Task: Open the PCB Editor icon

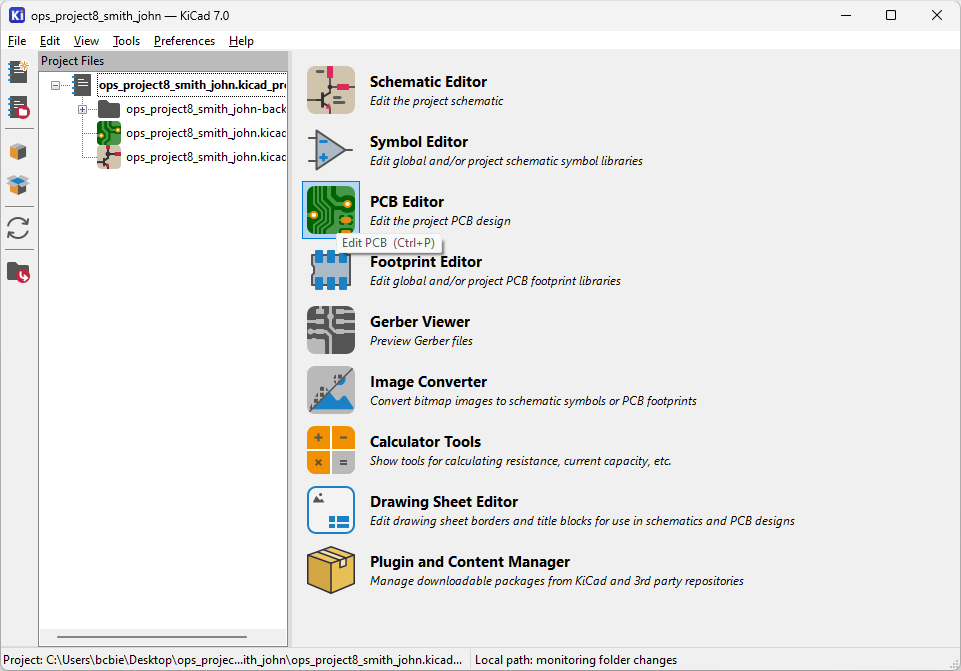Action: (x=331, y=210)
